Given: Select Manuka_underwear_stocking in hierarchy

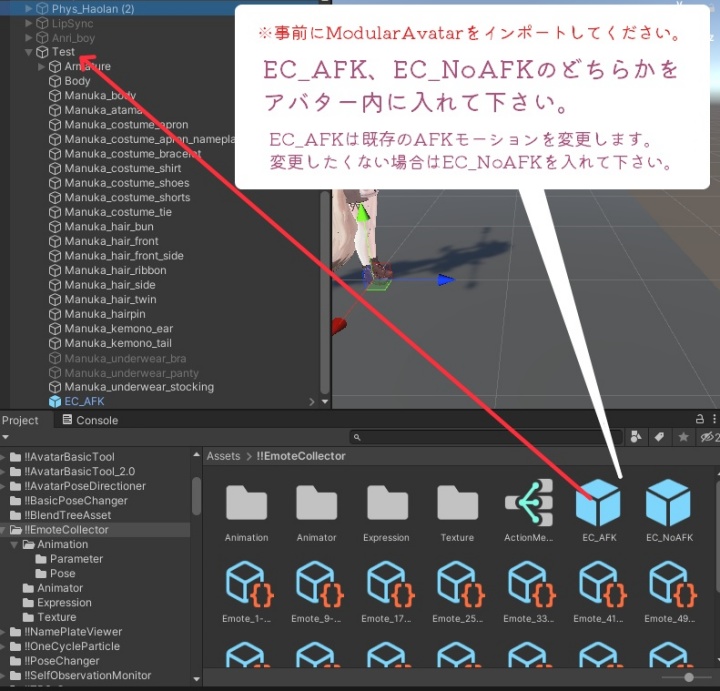Looking at the screenshot, I should [x=139, y=387].
